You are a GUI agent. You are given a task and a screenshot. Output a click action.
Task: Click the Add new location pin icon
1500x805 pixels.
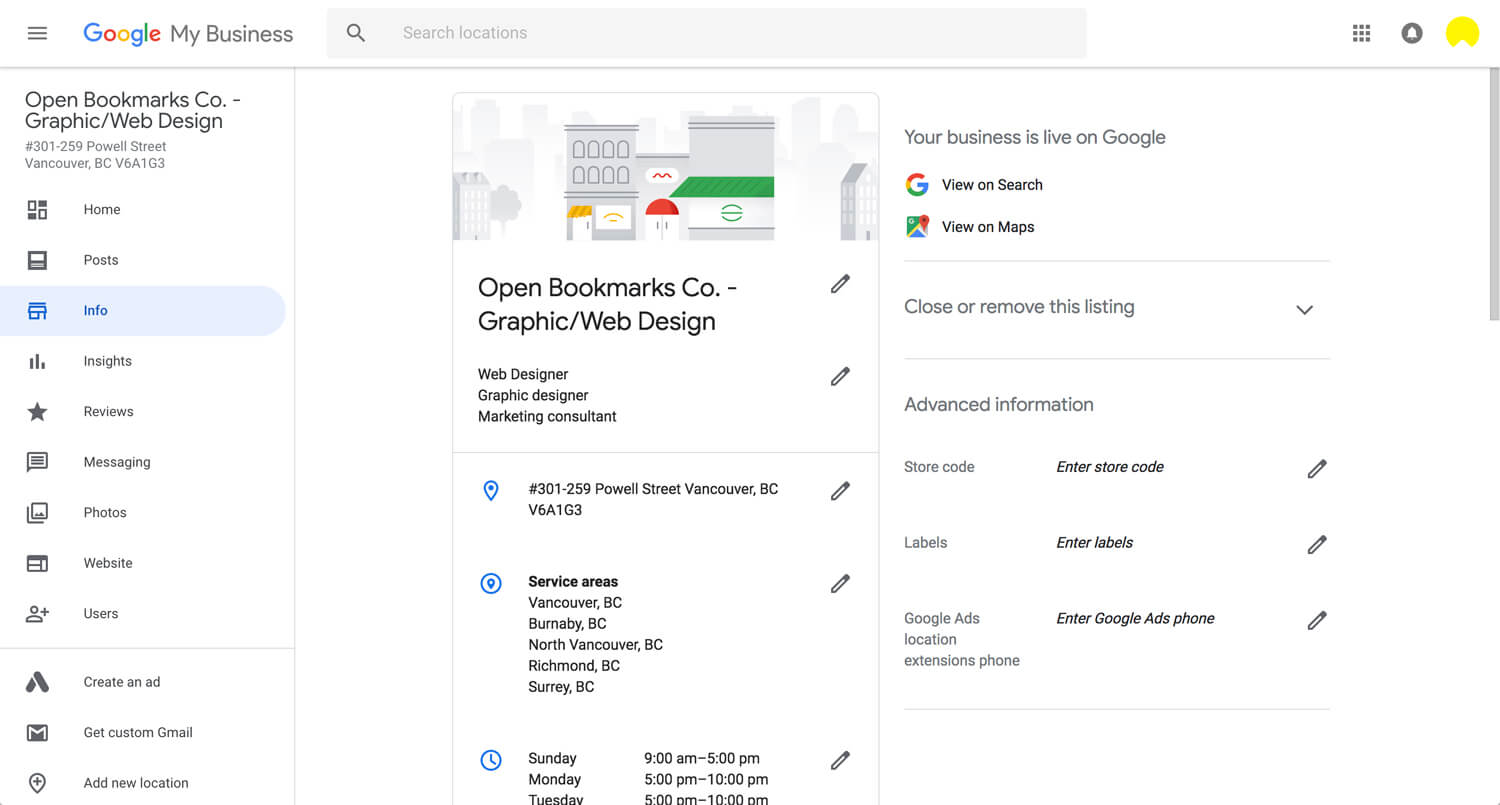coord(37,783)
